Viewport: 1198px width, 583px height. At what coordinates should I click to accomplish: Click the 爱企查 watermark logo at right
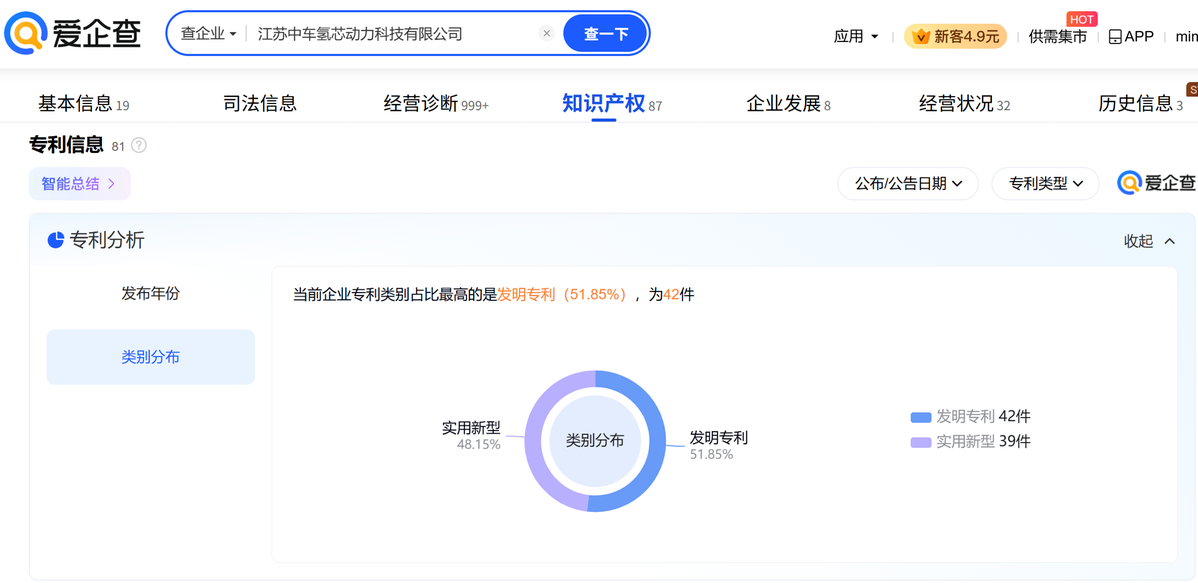1156,183
